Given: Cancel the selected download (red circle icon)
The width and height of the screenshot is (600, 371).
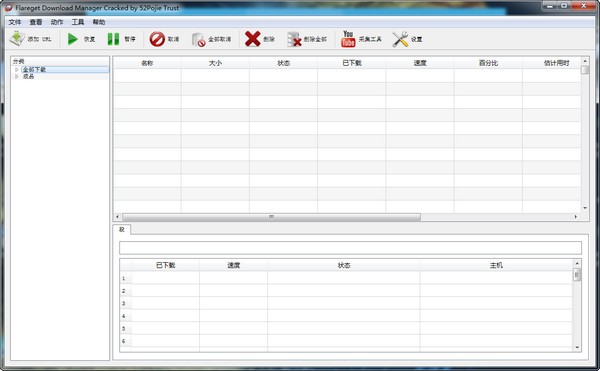Looking at the screenshot, I should point(157,39).
